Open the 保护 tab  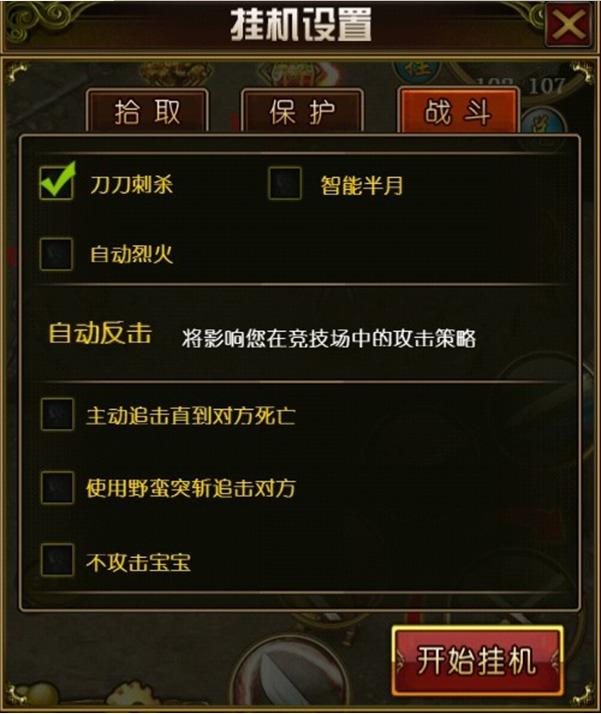pyautogui.click(x=302, y=112)
